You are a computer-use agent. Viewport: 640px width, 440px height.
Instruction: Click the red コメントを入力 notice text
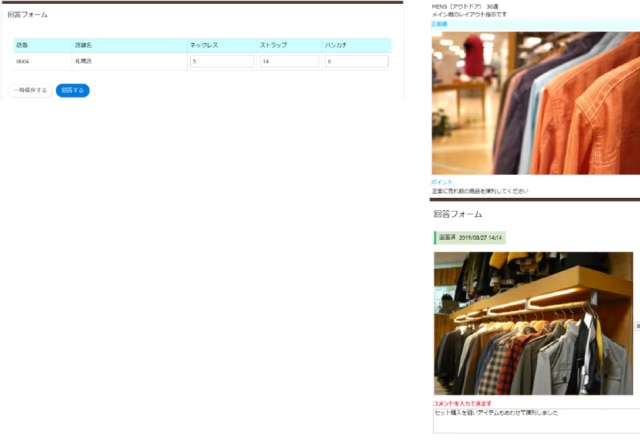pyautogui.click(x=462, y=403)
